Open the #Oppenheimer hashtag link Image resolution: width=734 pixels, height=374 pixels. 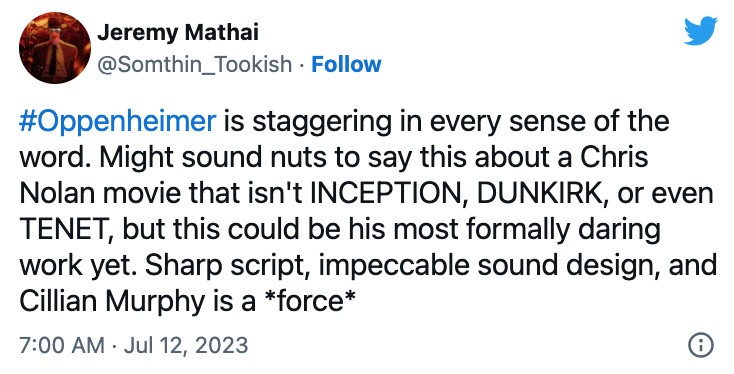coord(117,121)
